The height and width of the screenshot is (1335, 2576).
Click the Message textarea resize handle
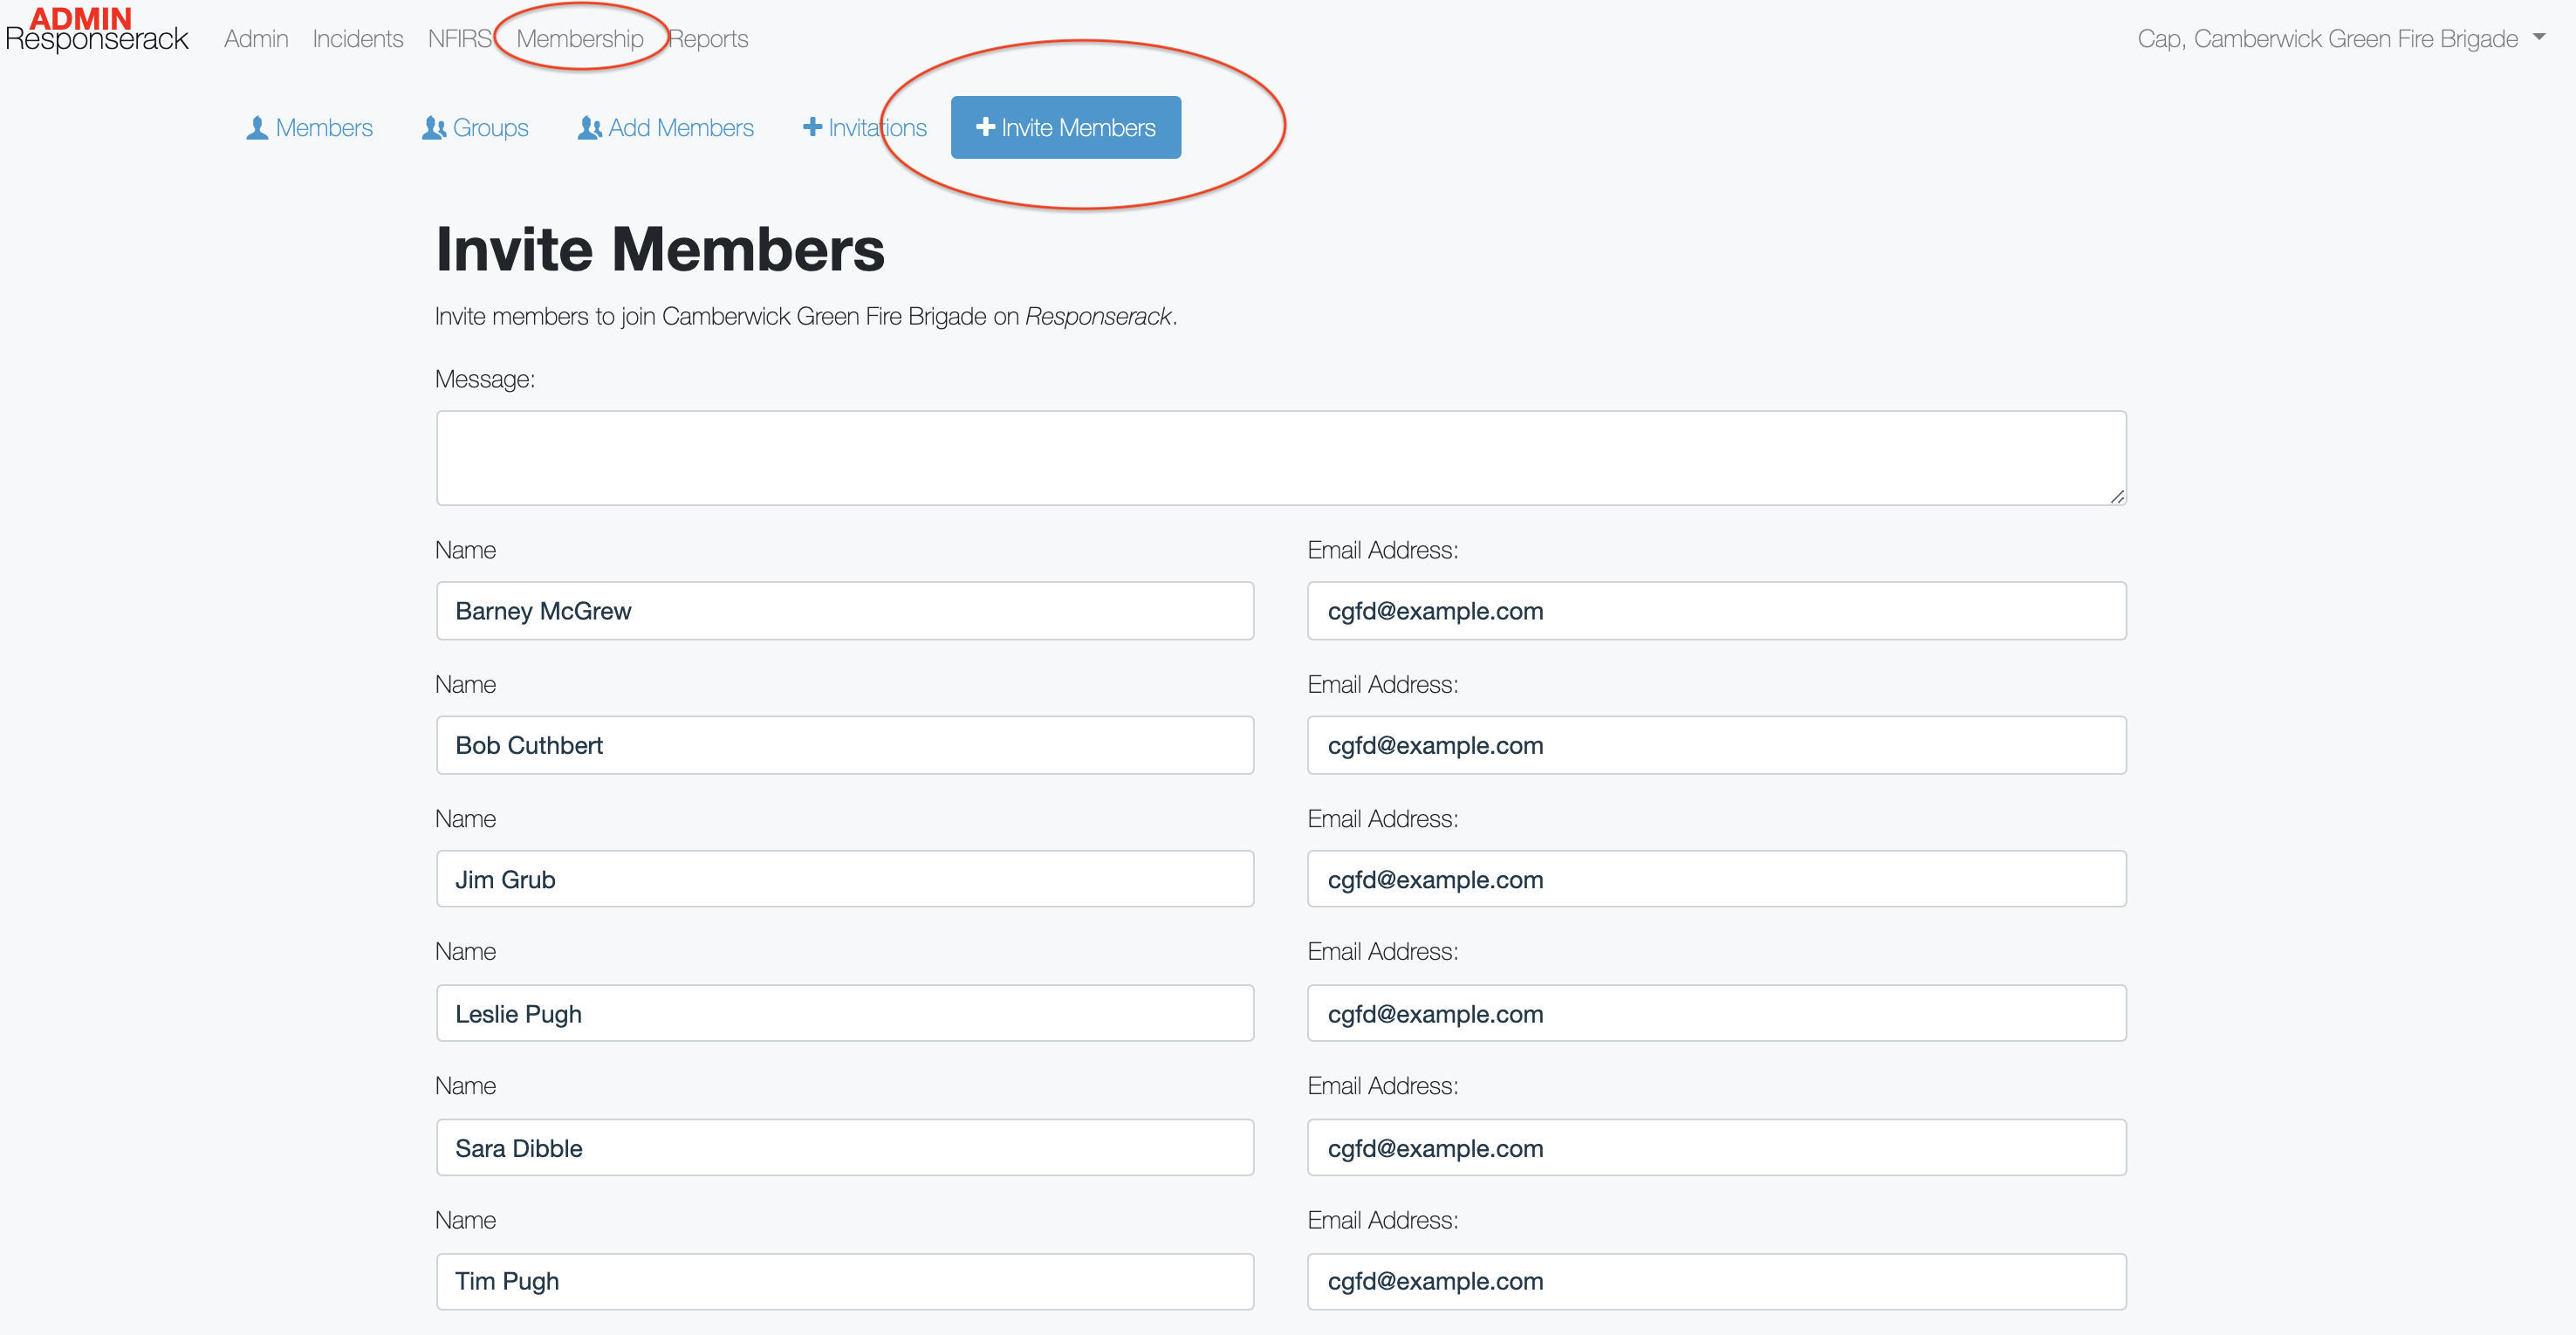pos(2117,496)
